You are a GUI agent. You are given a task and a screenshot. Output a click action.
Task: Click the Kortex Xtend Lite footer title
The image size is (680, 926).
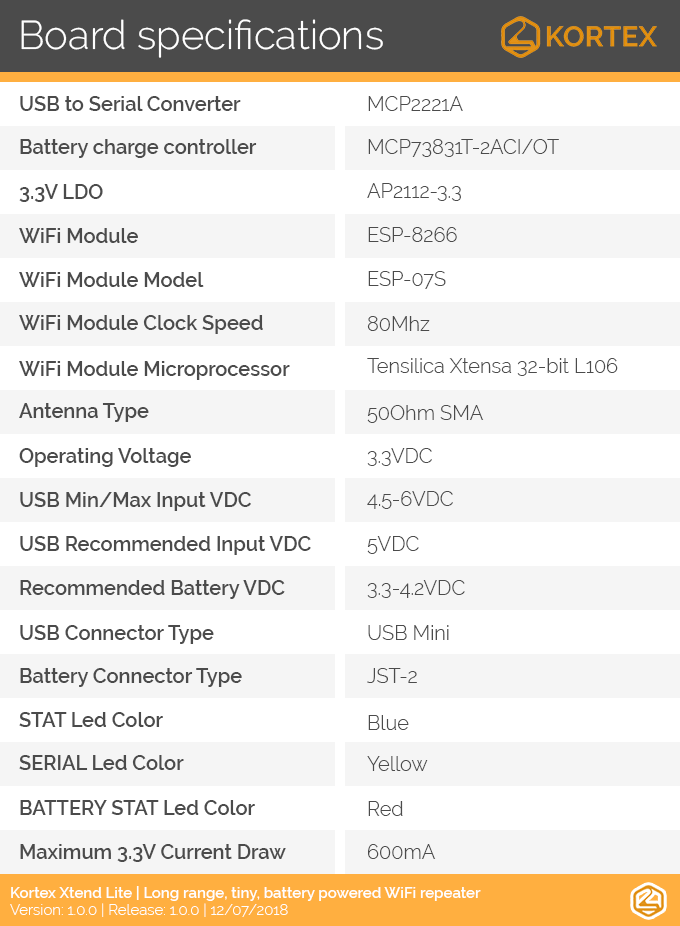[x=245, y=892]
